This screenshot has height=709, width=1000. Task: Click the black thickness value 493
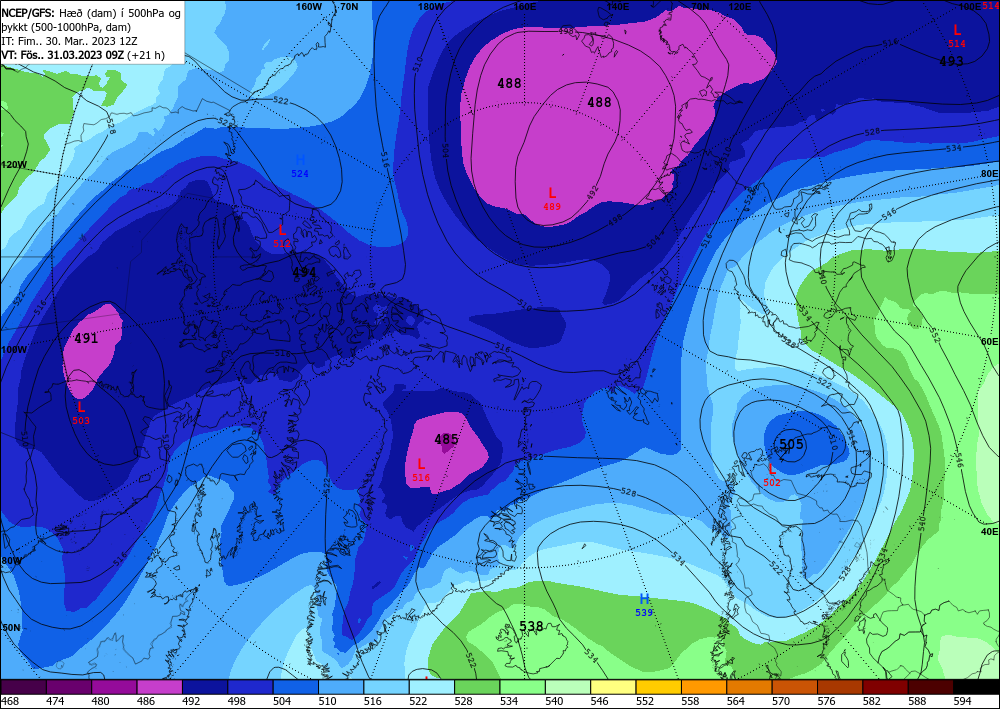pos(951,61)
